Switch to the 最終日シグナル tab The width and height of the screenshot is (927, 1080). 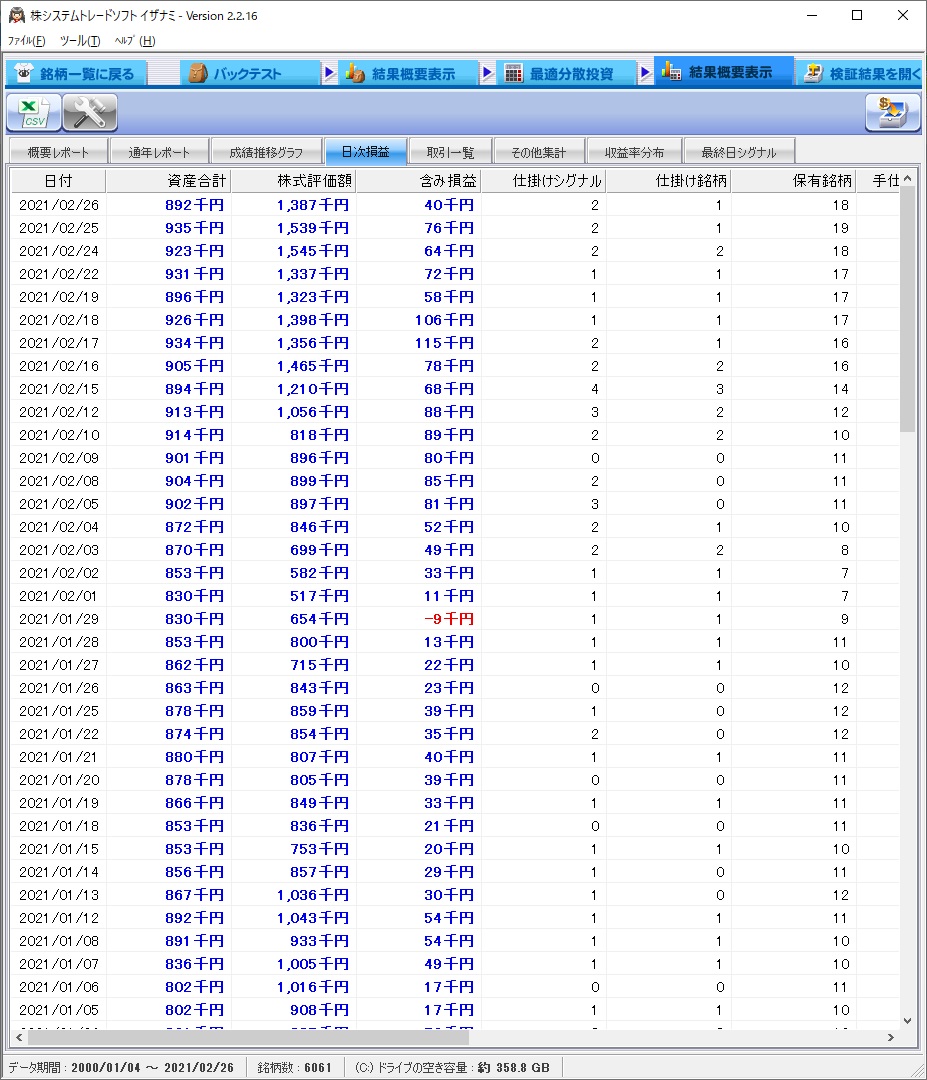click(x=738, y=152)
